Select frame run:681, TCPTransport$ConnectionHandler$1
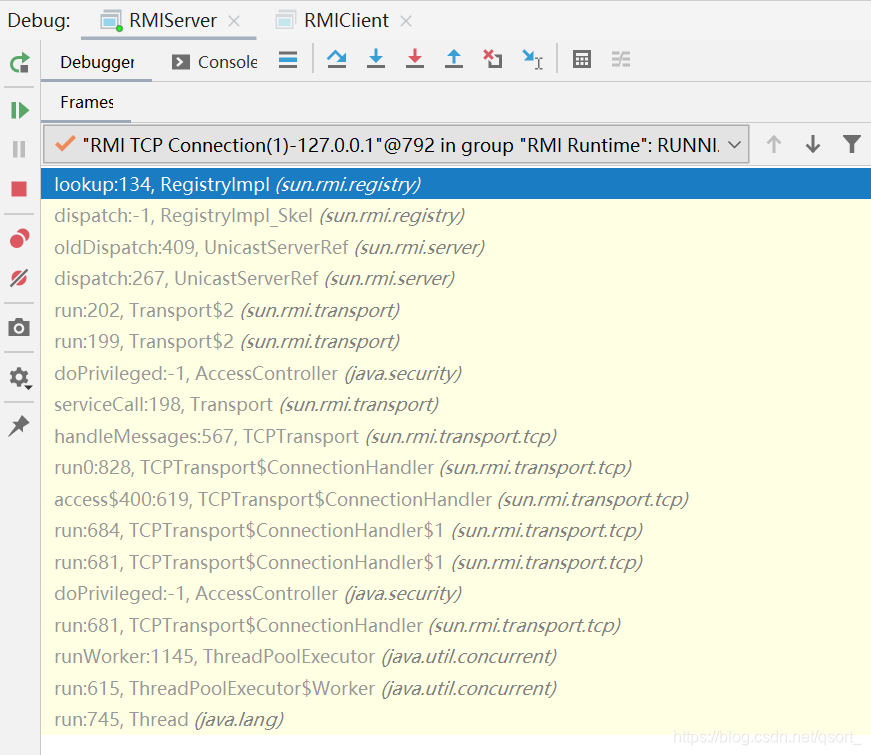 [455, 562]
